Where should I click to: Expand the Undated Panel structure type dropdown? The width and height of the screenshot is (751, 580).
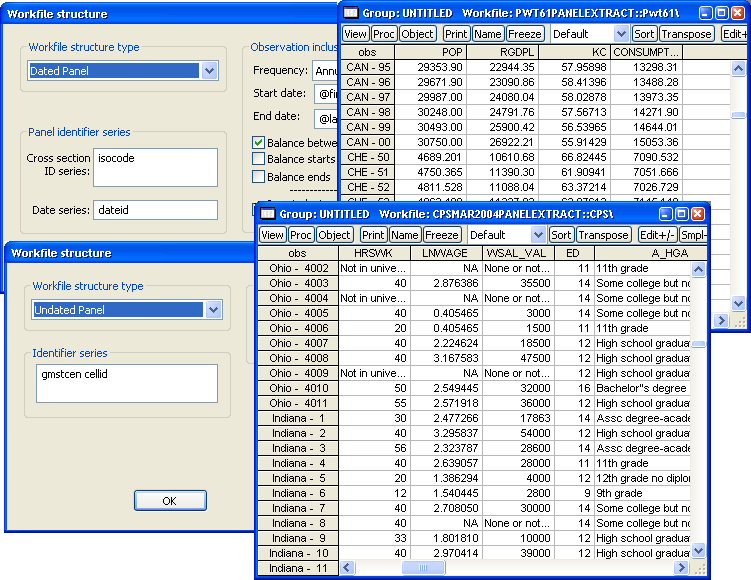(x=213, y=310)
